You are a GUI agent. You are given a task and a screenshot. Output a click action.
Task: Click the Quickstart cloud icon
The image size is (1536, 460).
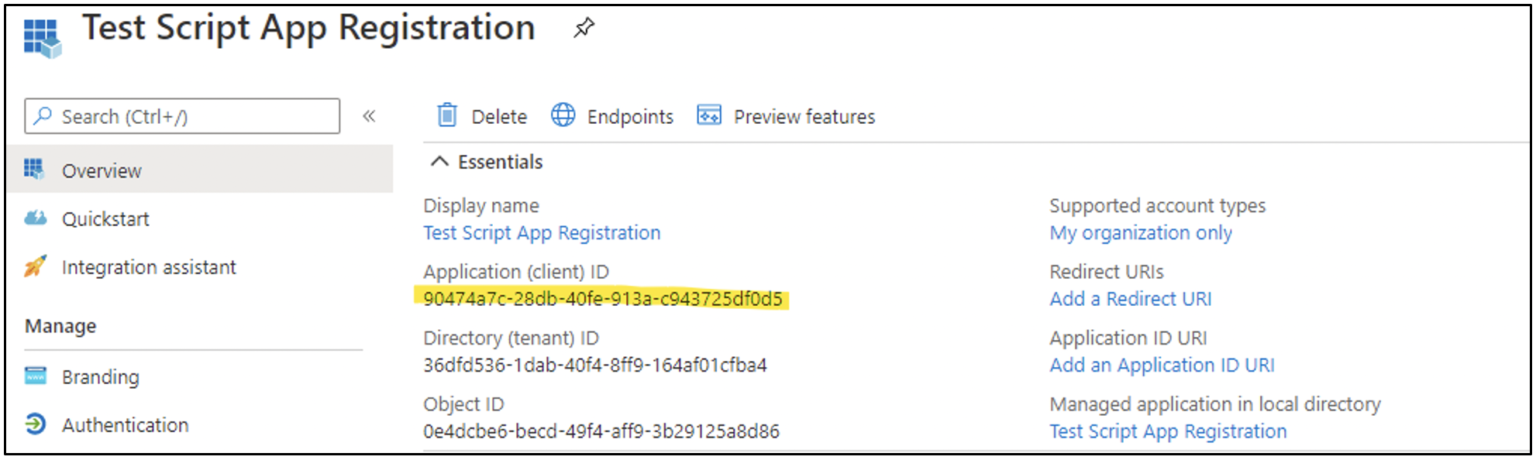tap(35, 219)
